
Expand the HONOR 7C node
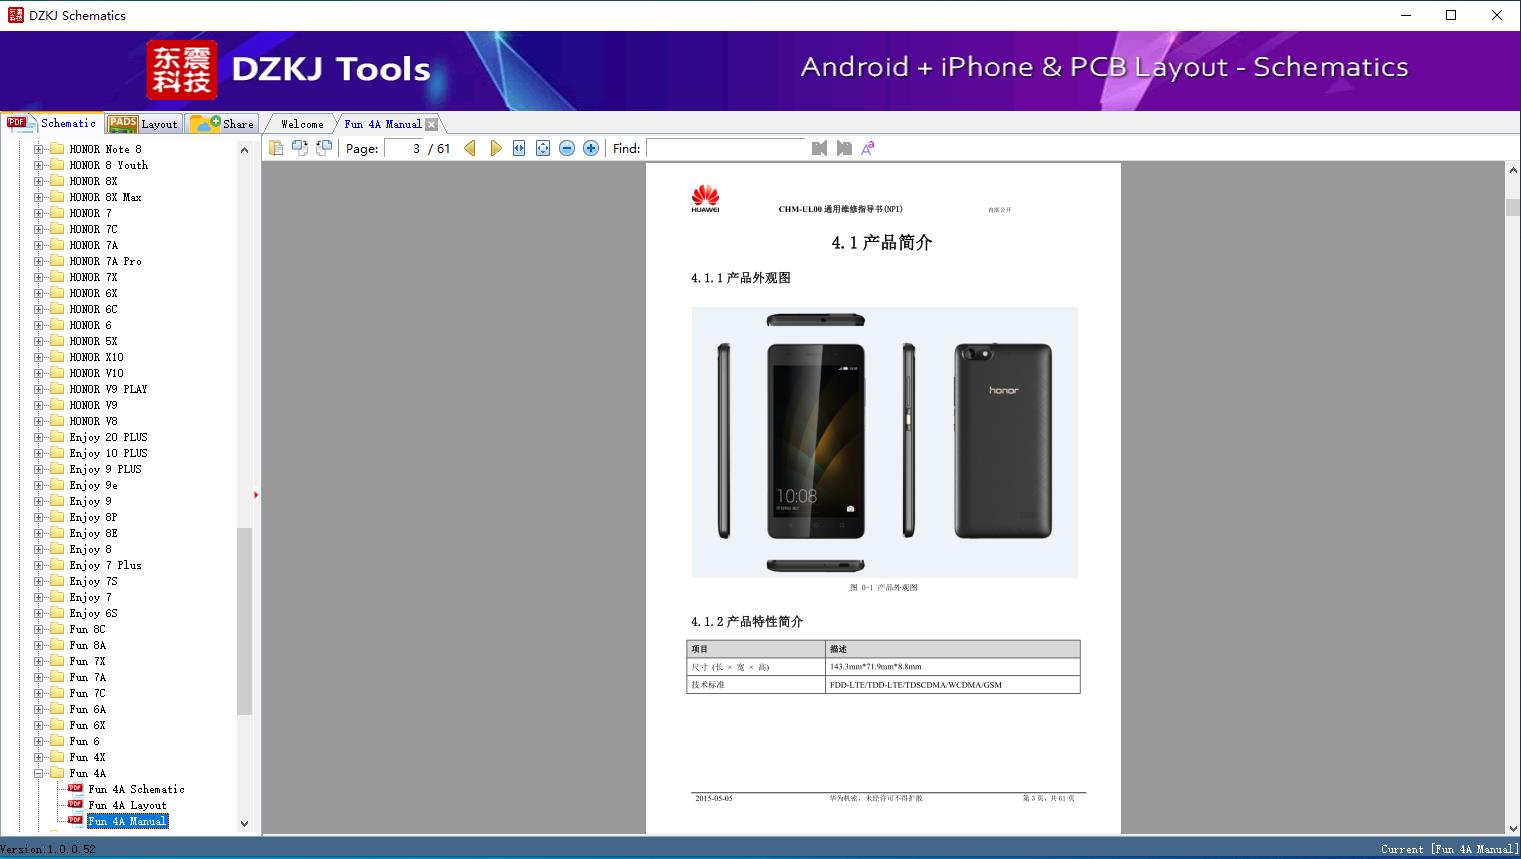point(39,229)
